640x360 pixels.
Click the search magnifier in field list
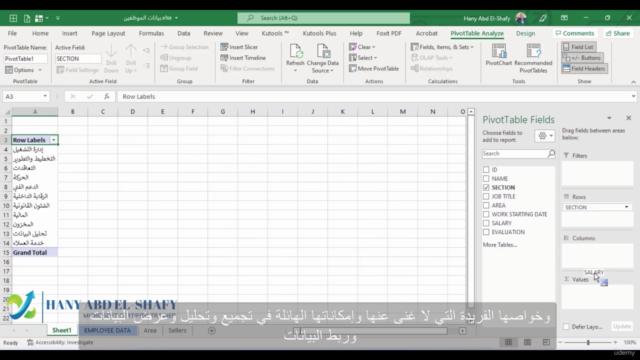(x=551, y=153)
